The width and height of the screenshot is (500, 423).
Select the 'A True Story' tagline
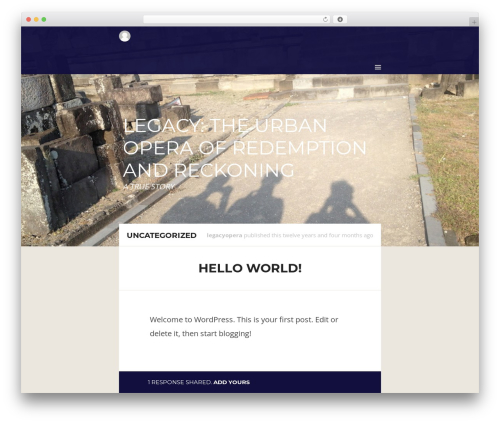149,187
